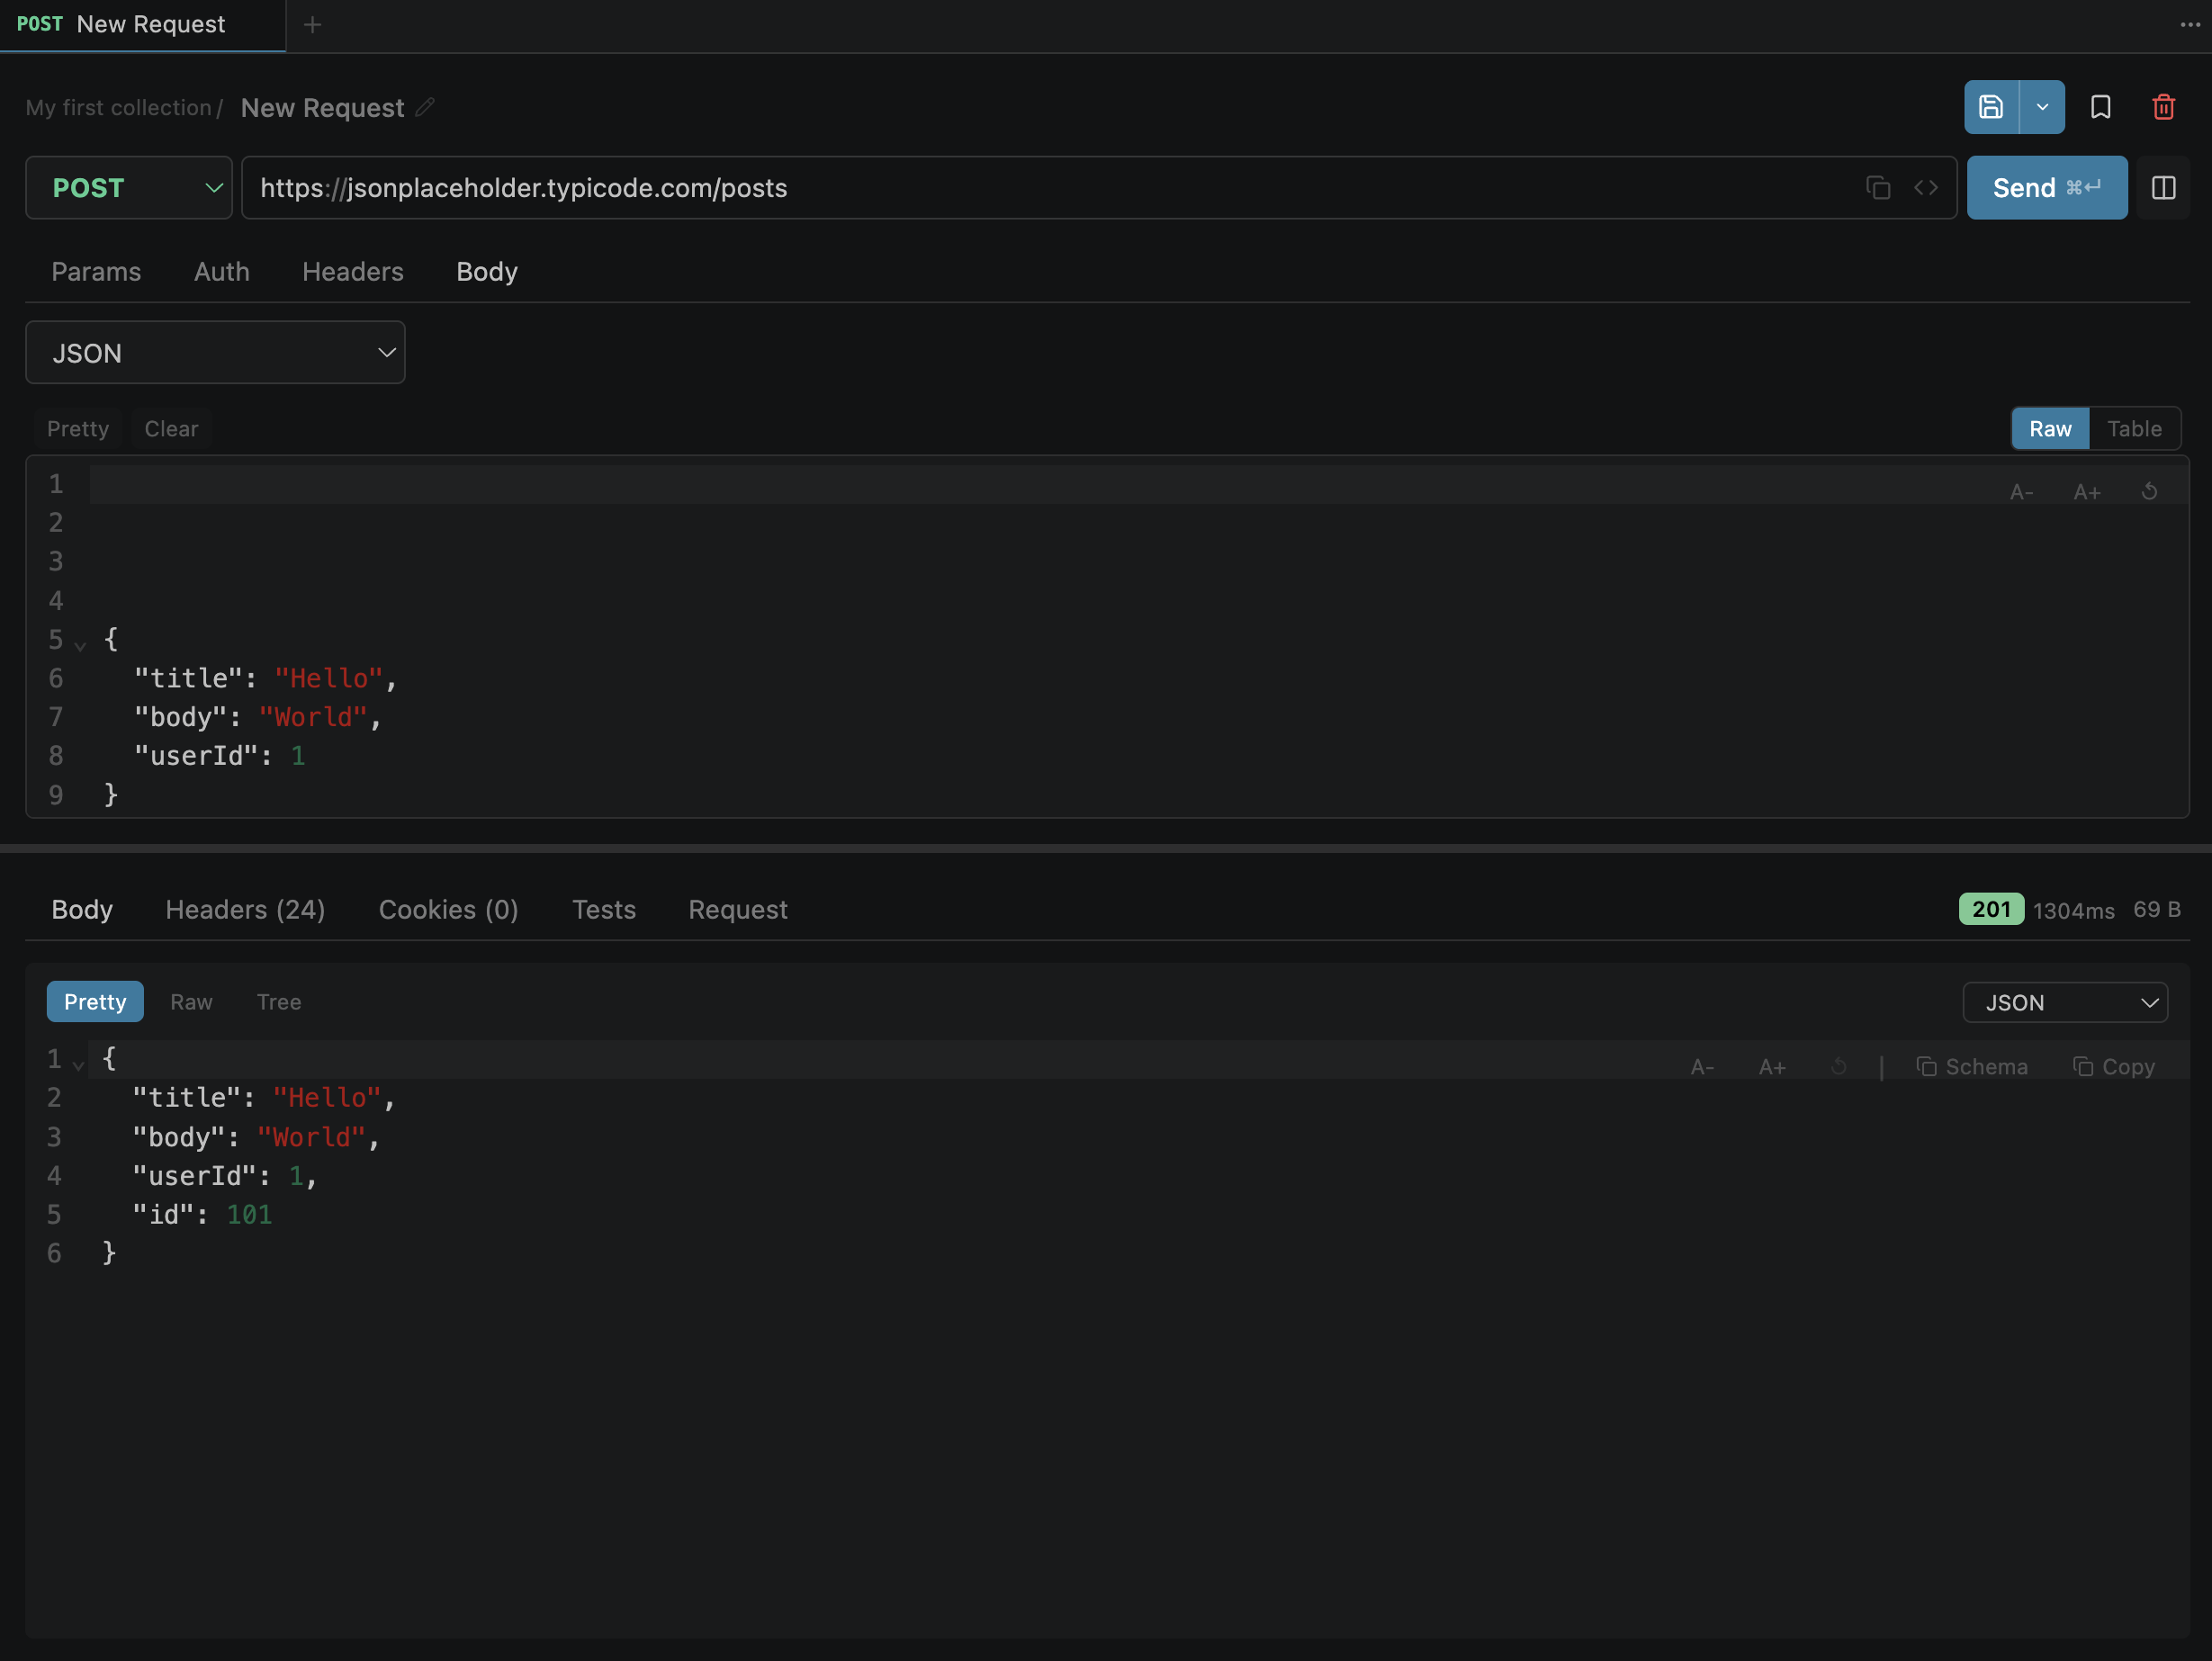Toggle the split layout icon
The height and width of the screenshot is (1661, 2212).
pos(2163,188)
